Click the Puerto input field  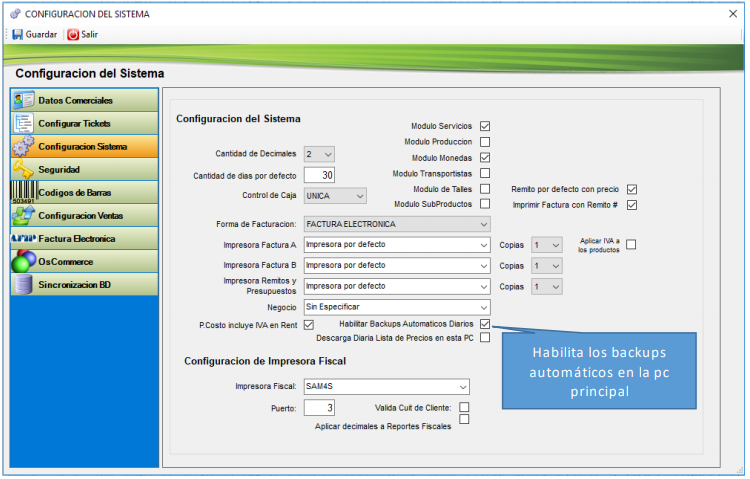click(319, 407)
